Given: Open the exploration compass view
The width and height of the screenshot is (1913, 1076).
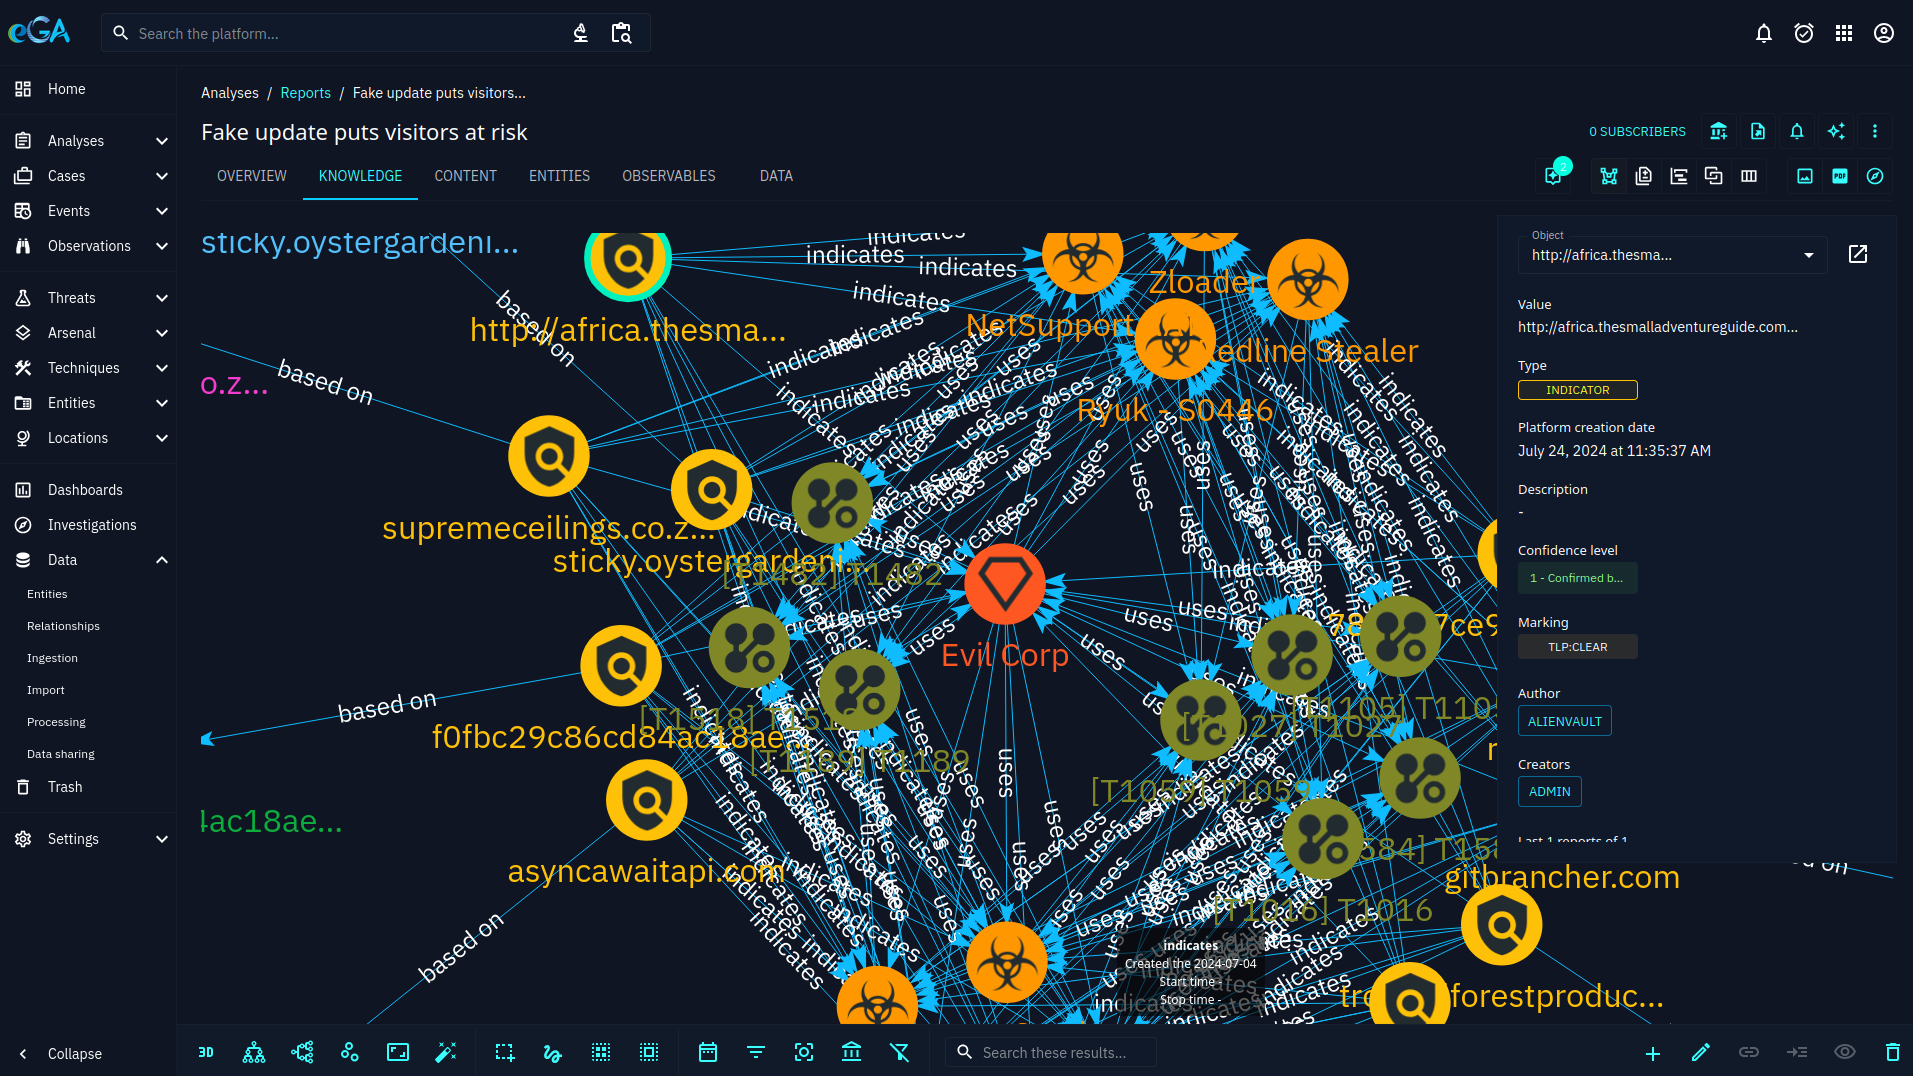Looking at the screenshot, I should (1875, 176).
